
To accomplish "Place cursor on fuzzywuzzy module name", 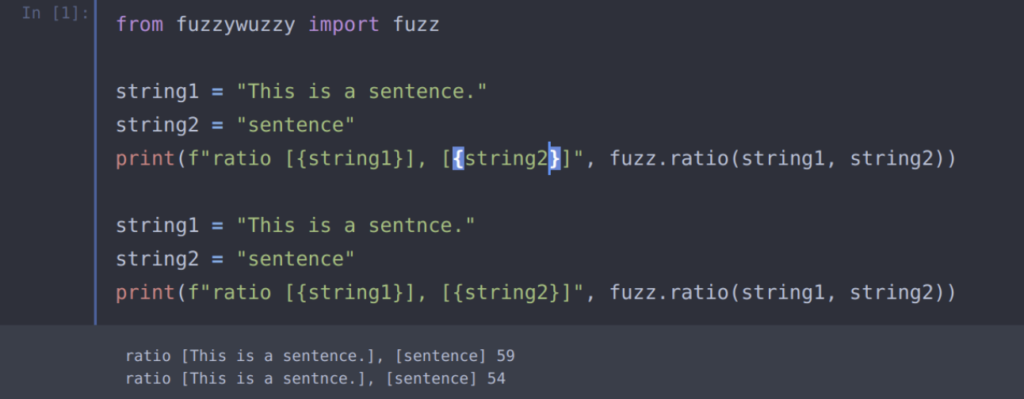I will (x=236, y=25).
